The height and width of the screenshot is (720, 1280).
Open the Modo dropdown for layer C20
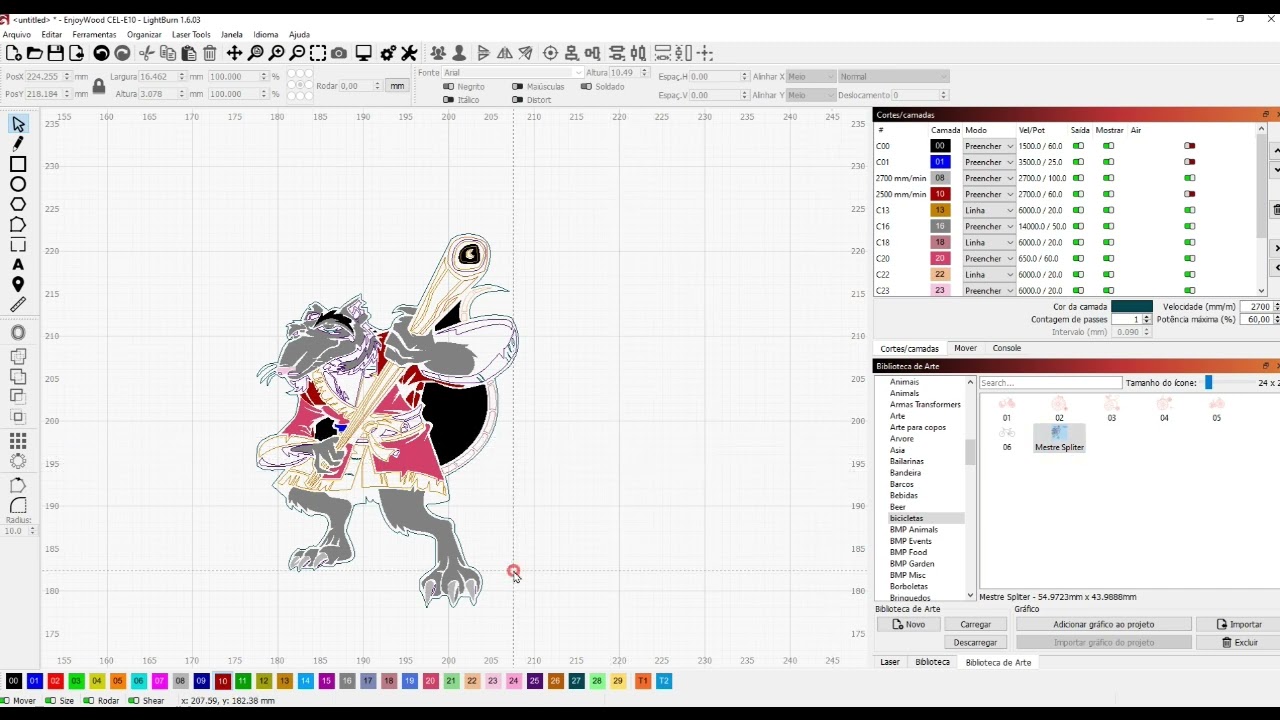989,258
